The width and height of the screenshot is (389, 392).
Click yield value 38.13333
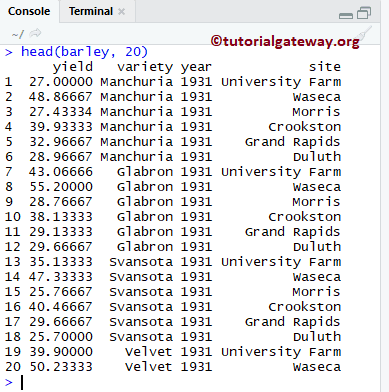point(61,217)
